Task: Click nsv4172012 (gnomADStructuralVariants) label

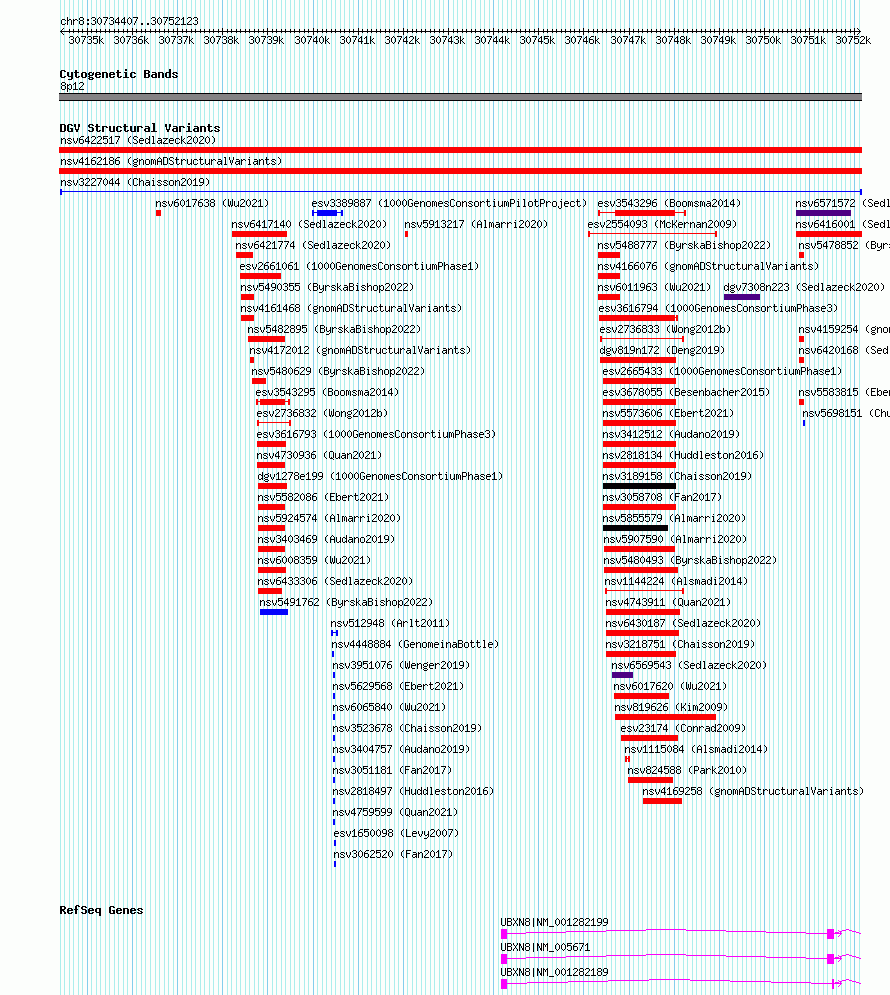Action: (360, 350)
